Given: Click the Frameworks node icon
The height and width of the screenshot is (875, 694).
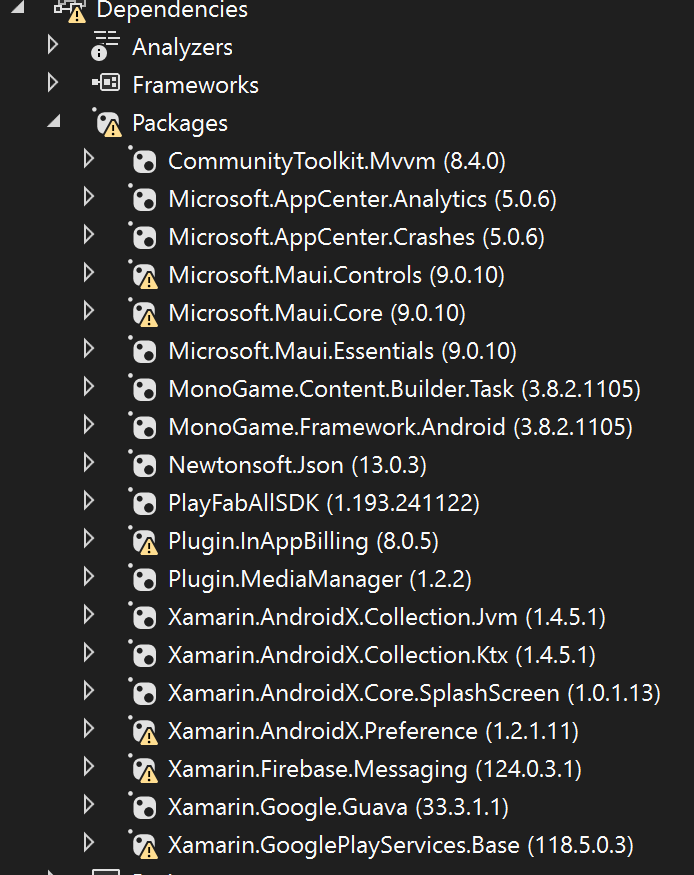Looking at the screenshot, I should [x=105, y=85].
